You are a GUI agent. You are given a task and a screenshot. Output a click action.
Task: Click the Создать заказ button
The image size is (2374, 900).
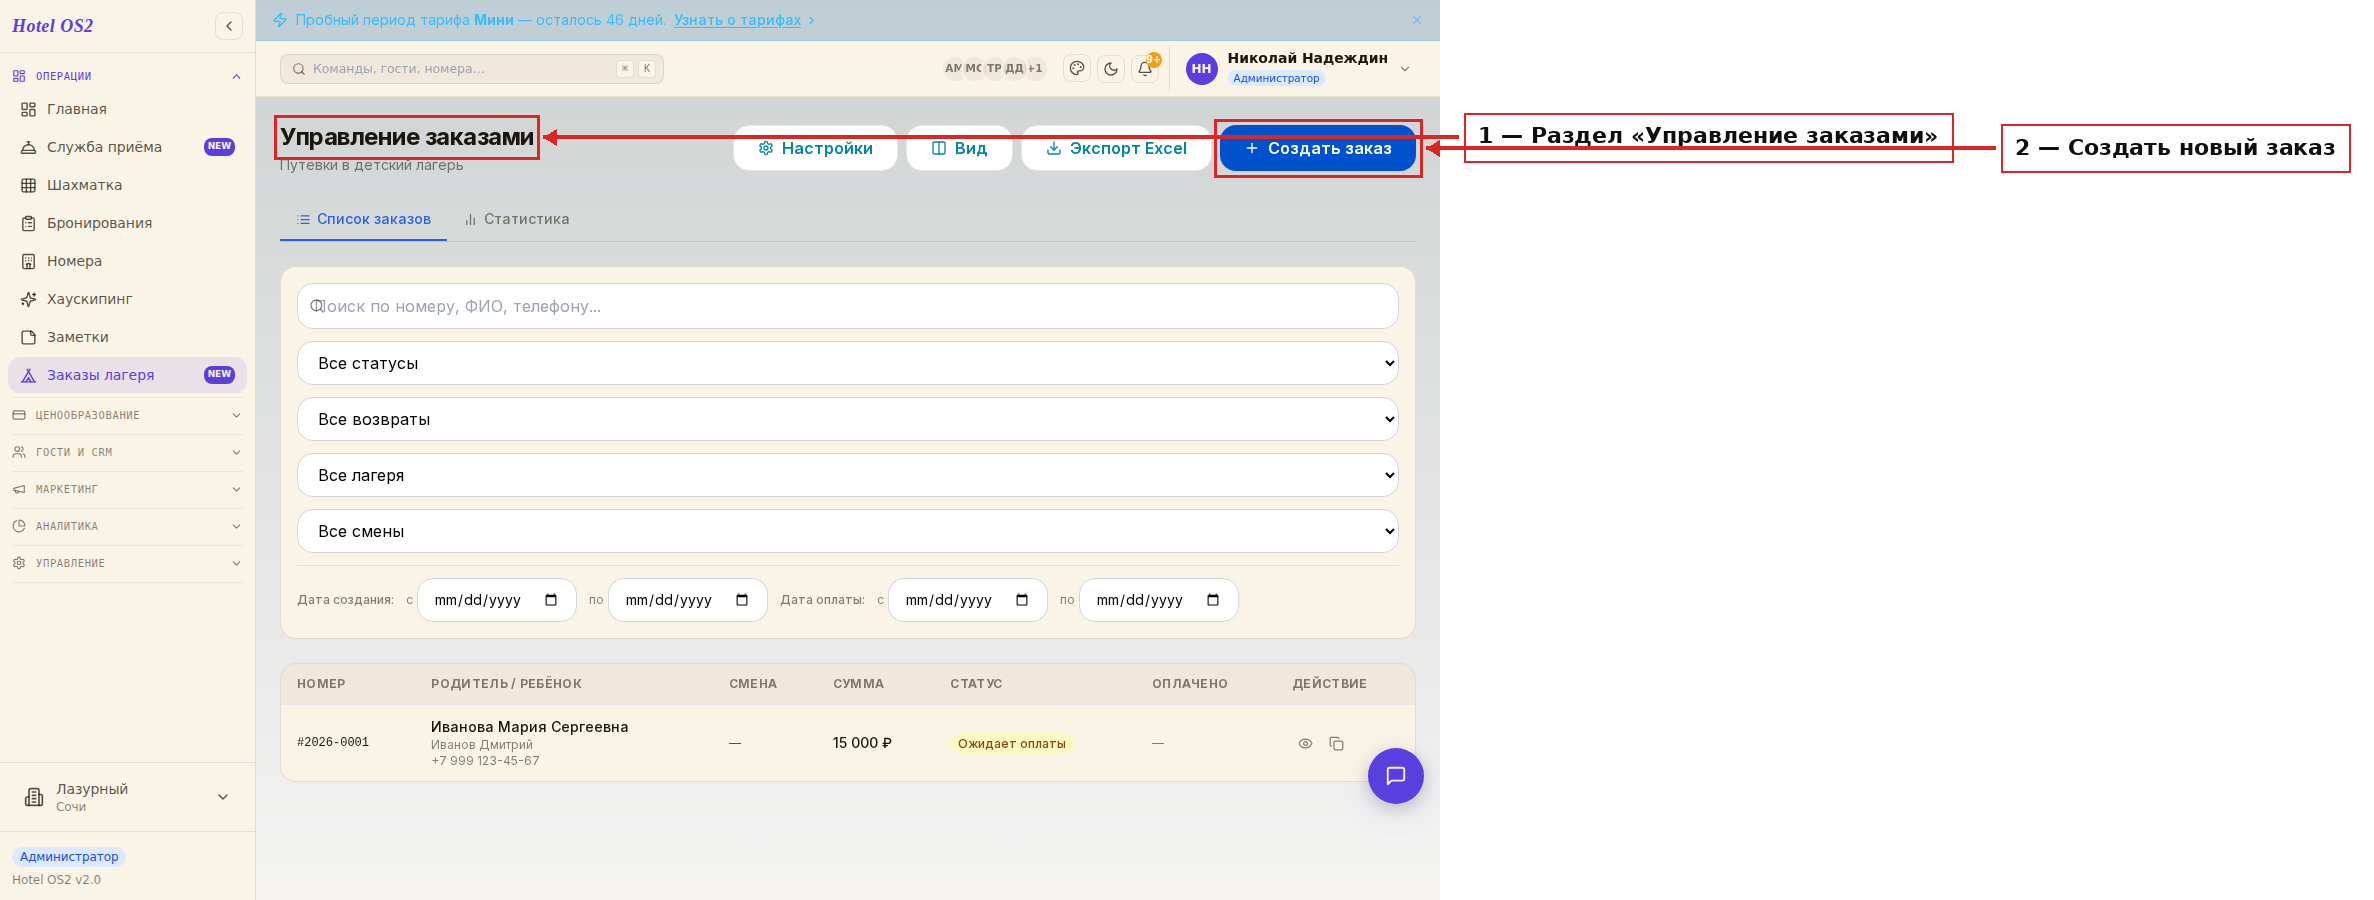tap(1318, 148)
